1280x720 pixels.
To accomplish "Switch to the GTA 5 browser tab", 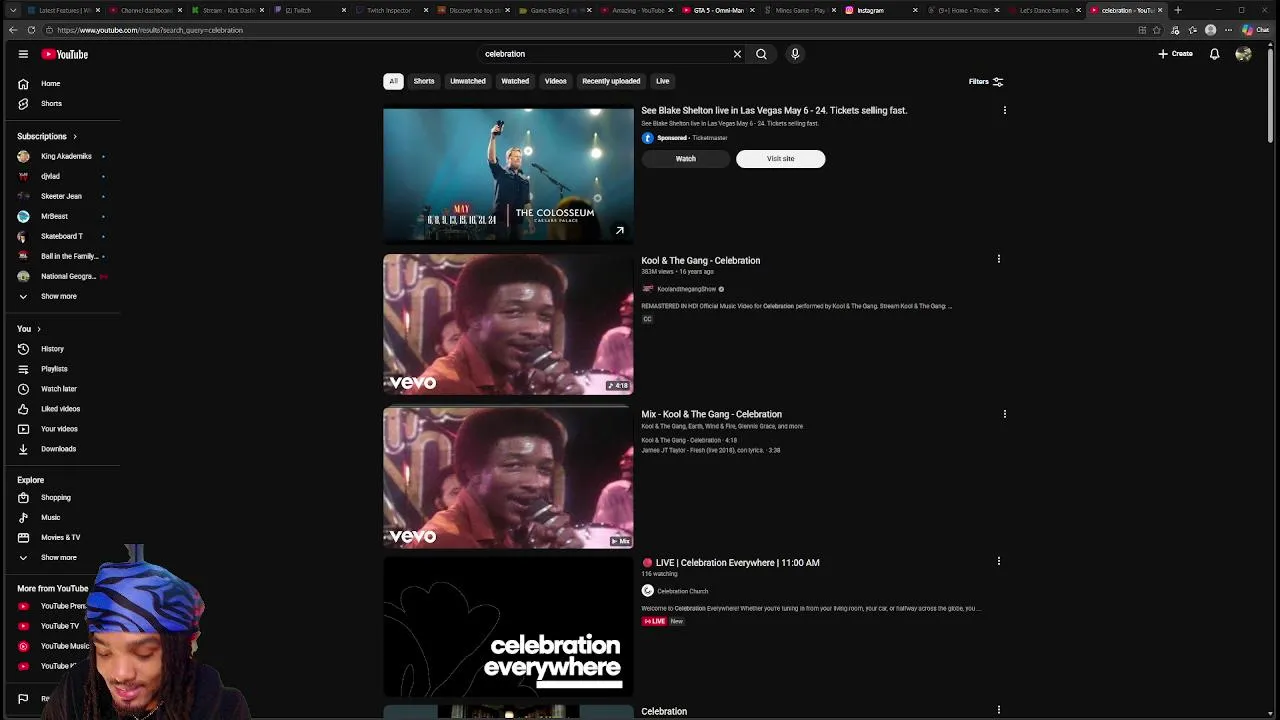I will (x=718, y=10).
